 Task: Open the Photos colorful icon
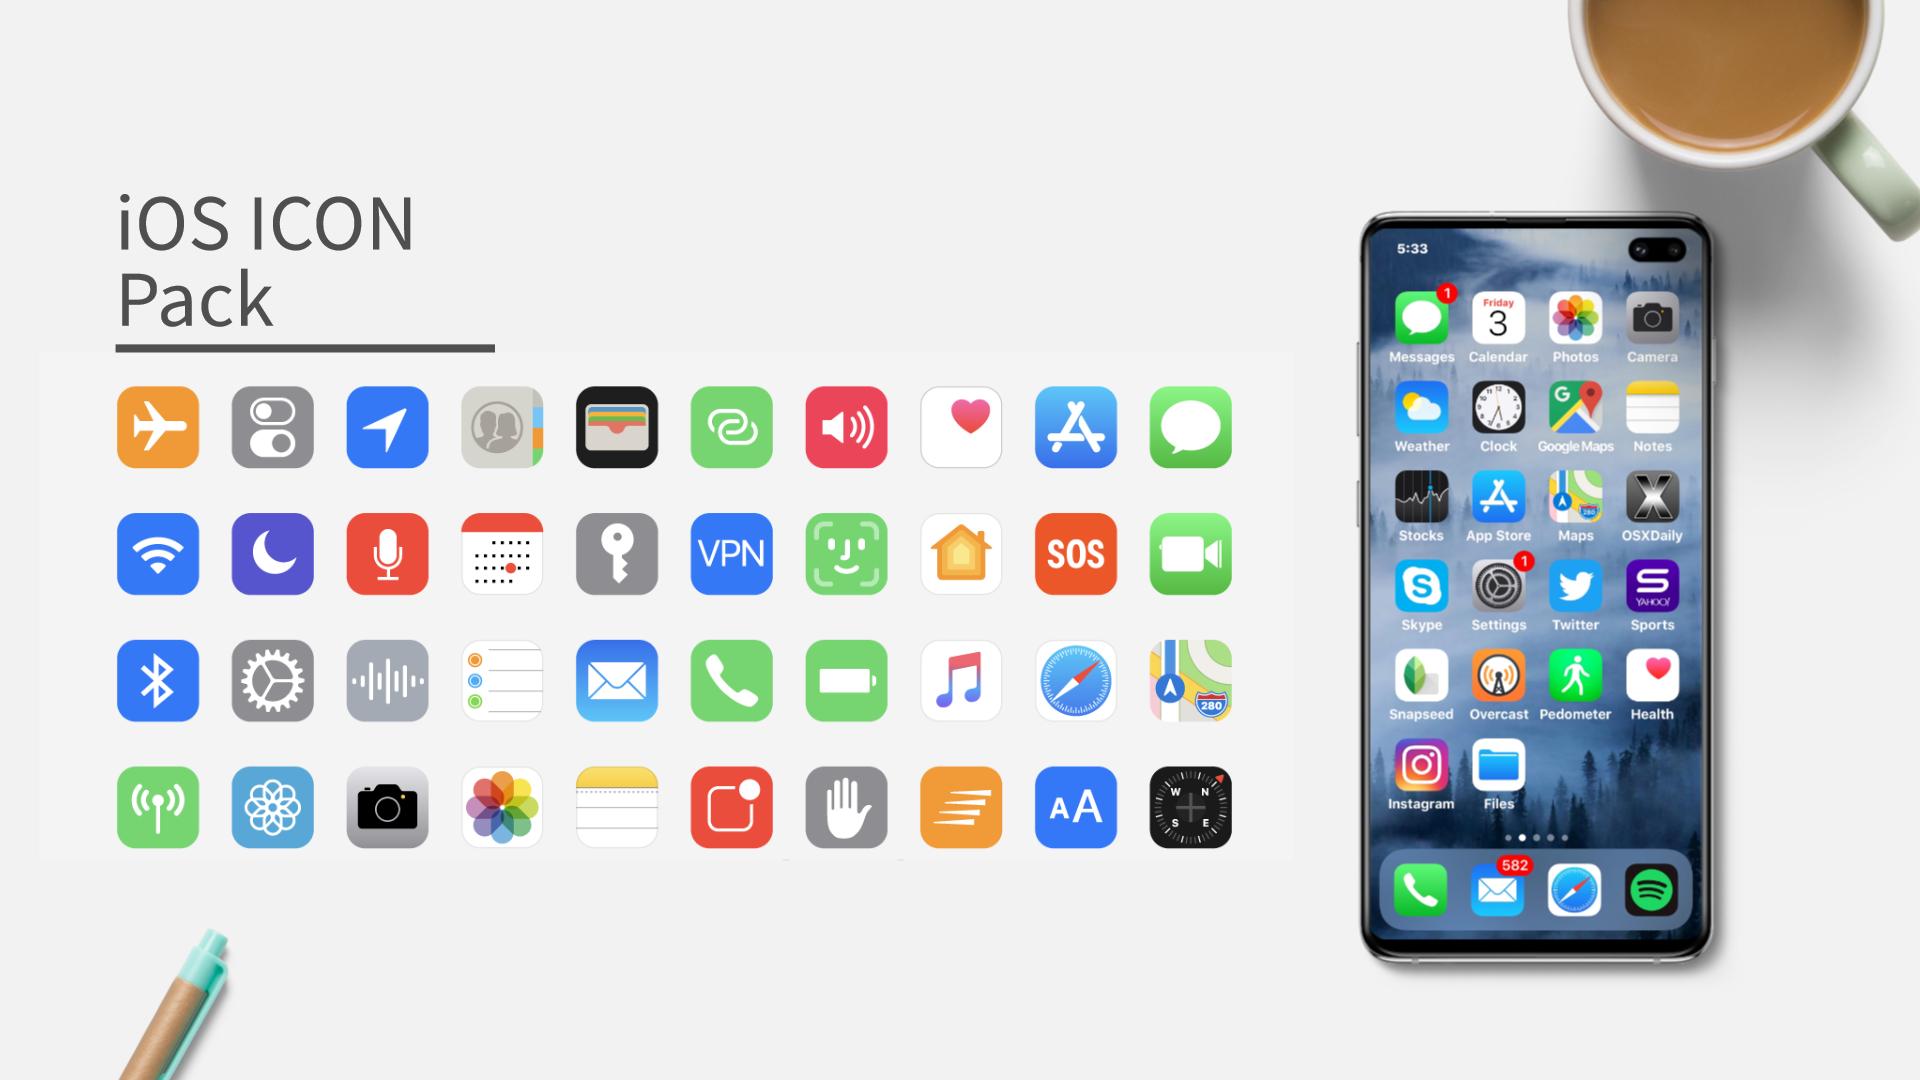pos(502,808)
